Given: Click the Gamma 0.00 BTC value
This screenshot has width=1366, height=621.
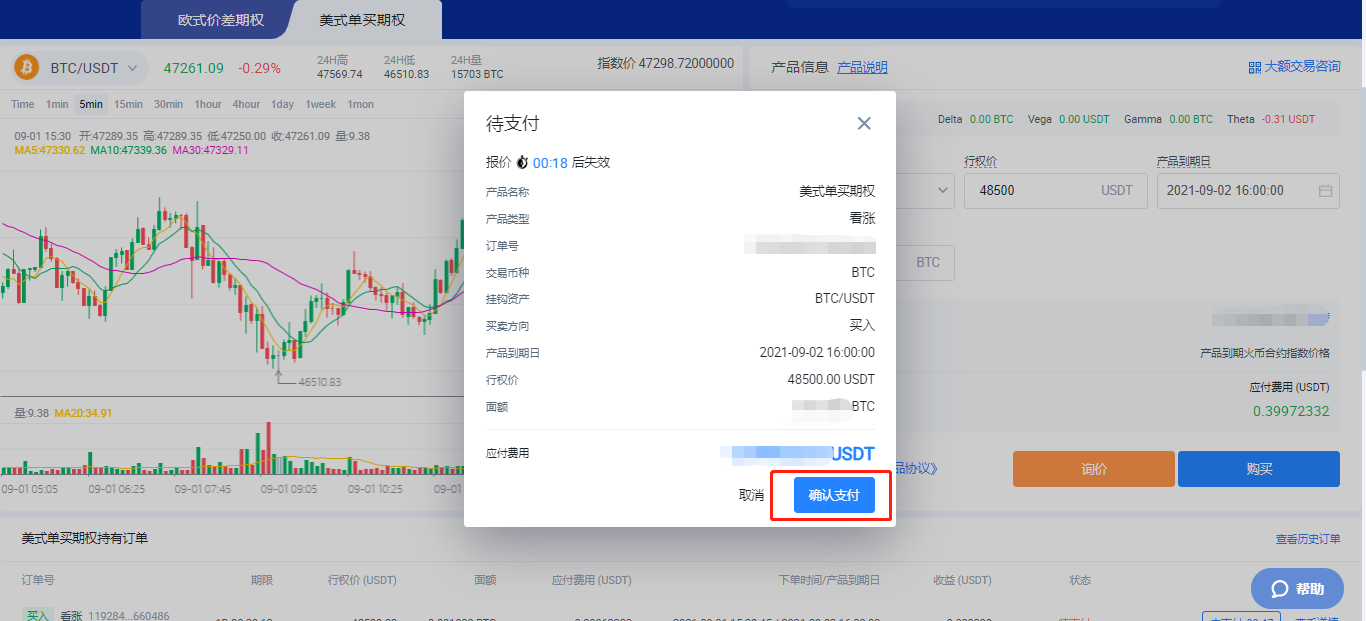Looking at the screenshot, I should click(1168, 119).
